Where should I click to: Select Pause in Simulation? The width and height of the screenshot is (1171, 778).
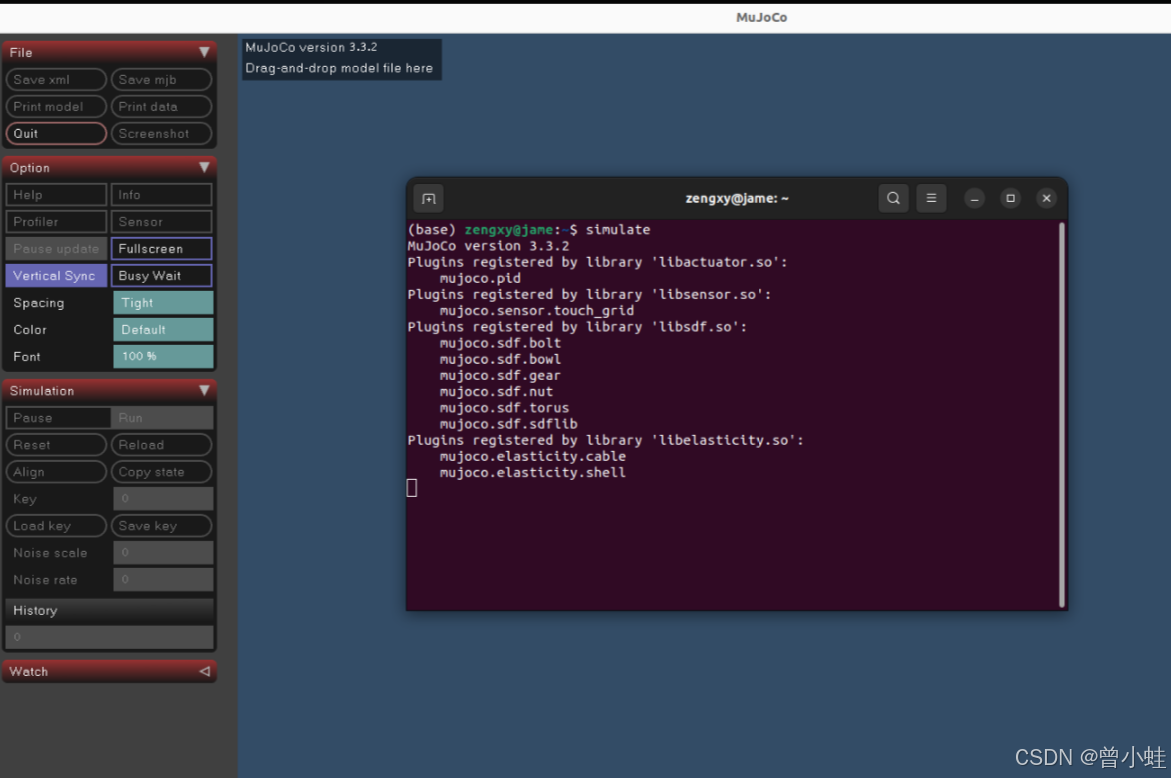(x=58, y=418)
